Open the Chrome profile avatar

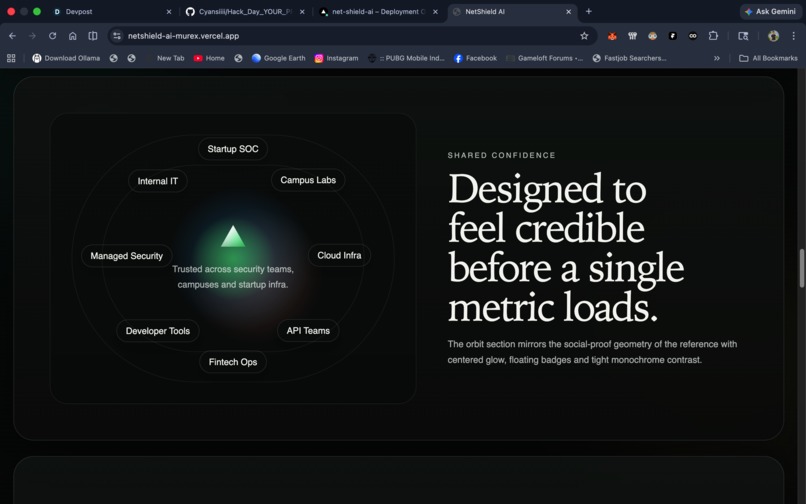pyautogui.click(x=773, y=36)
